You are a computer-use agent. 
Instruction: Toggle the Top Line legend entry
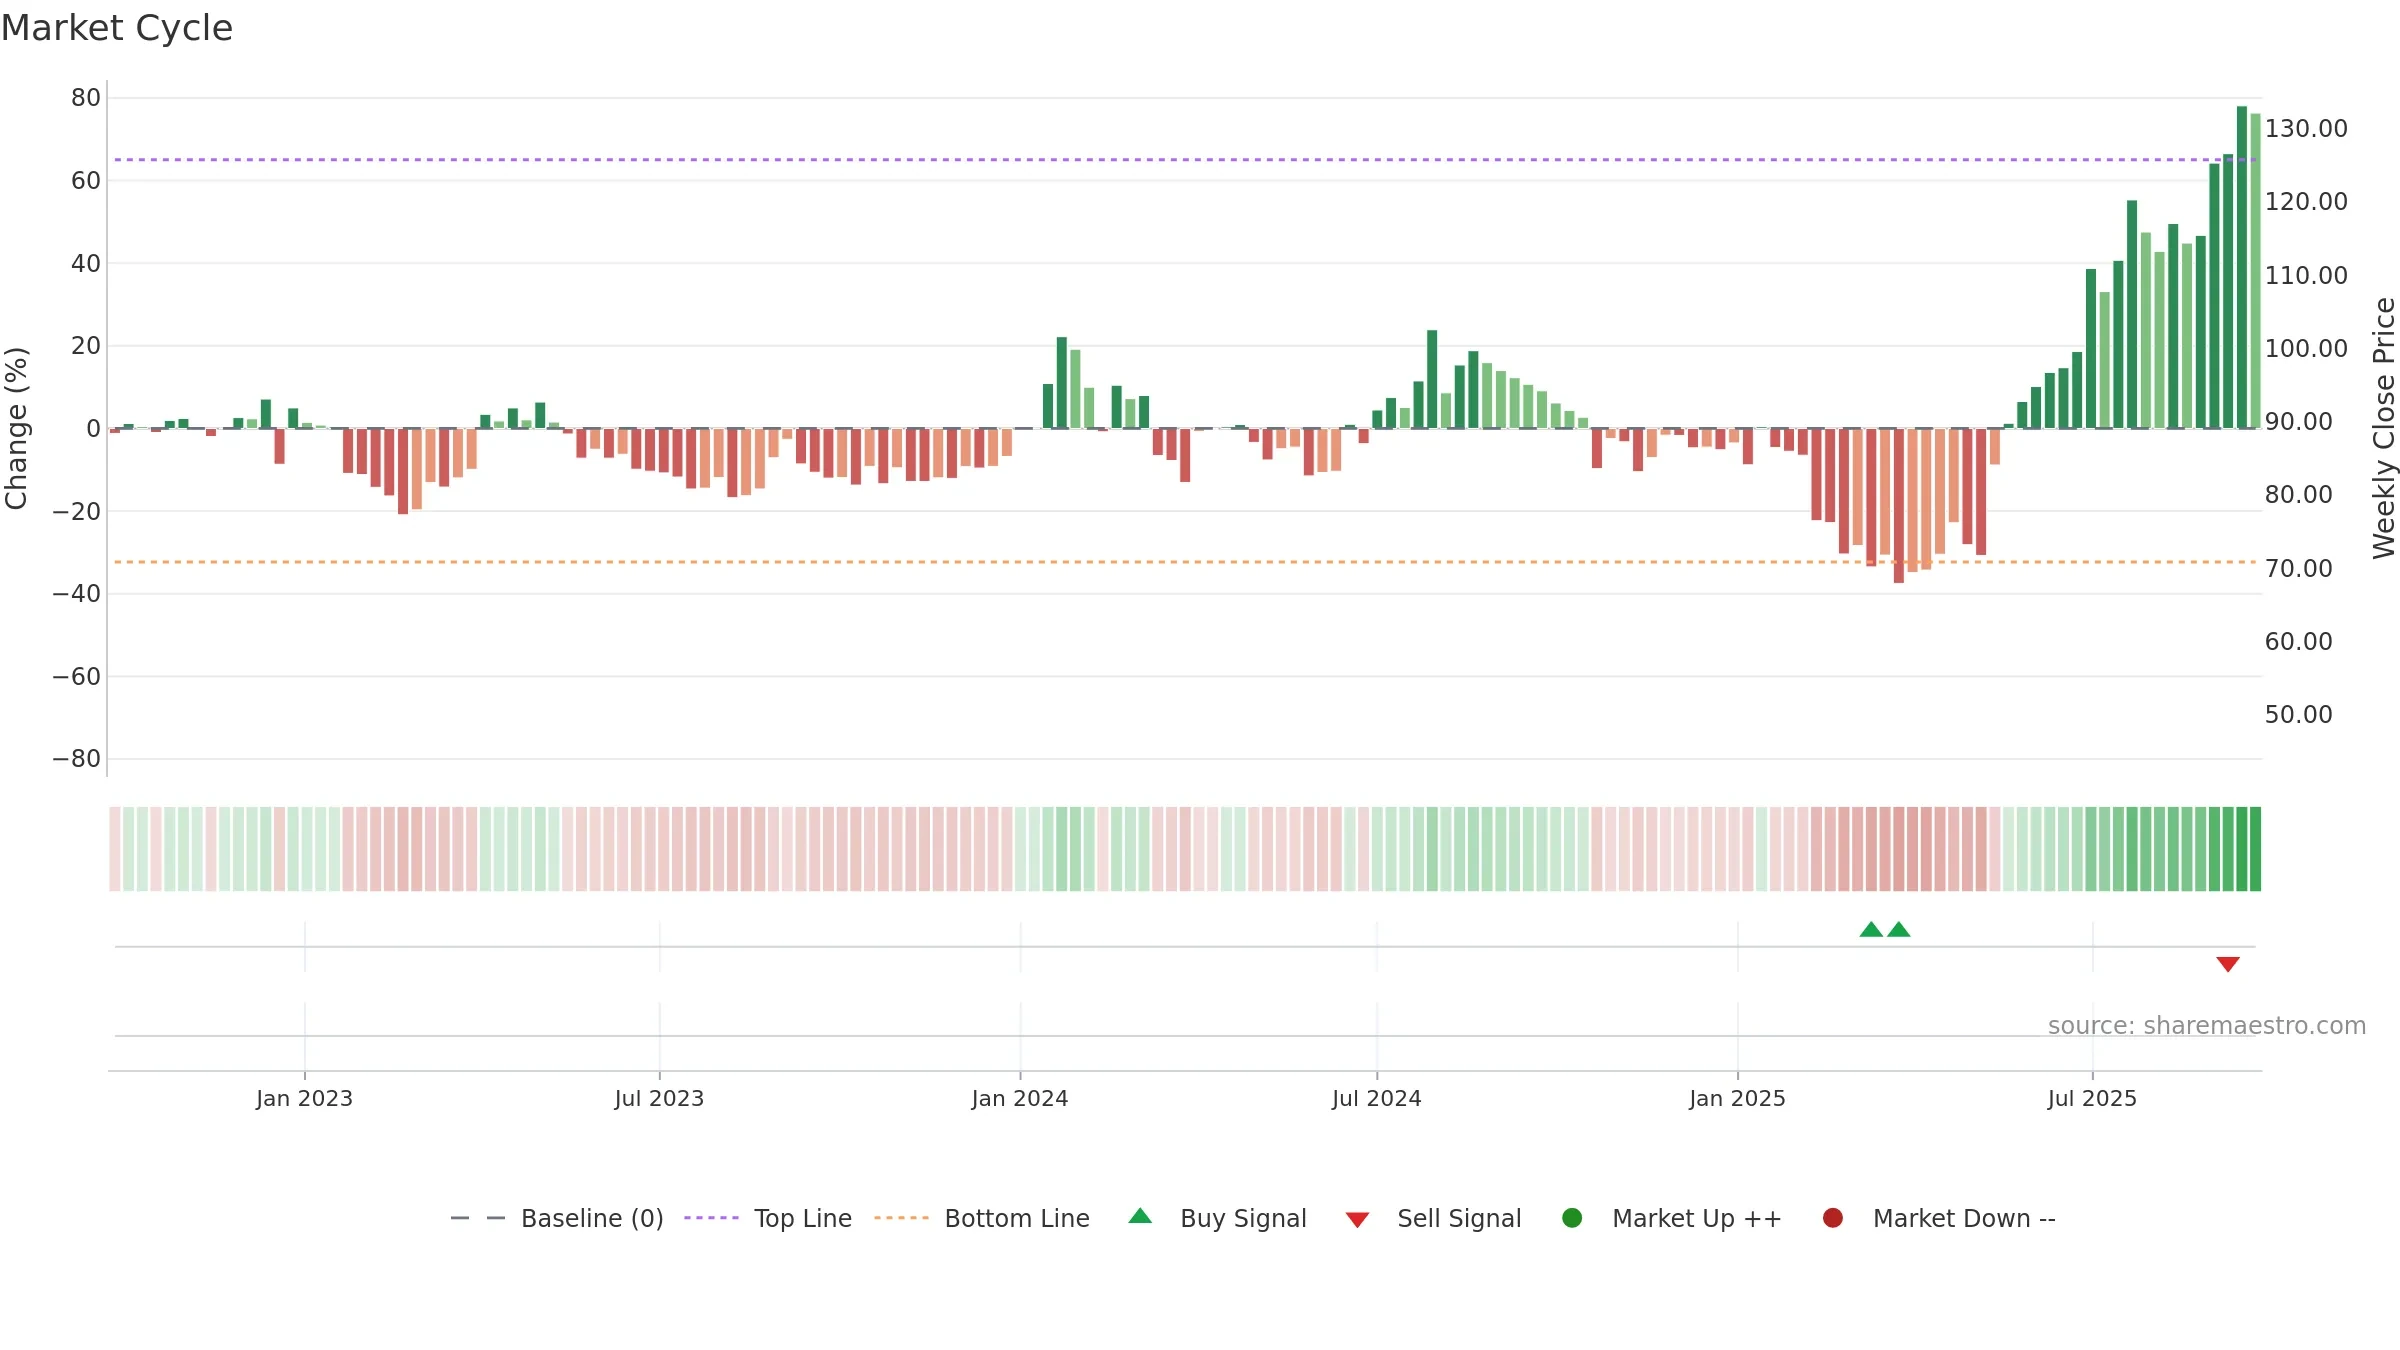pyautogui.click(x=768, y=1218)
